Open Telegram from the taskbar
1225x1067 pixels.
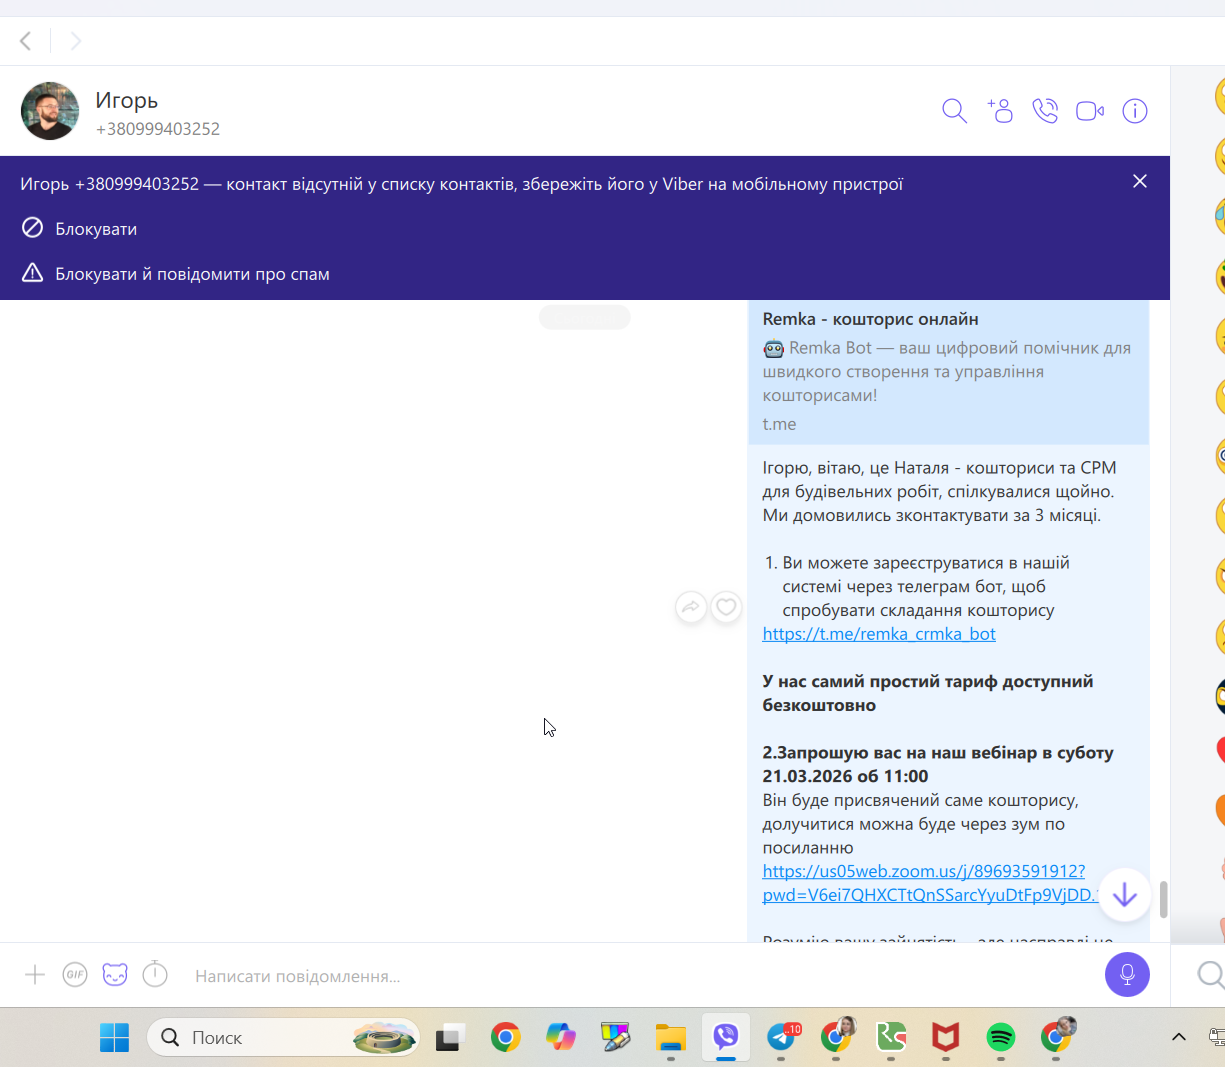click(x=782, y=1038)
